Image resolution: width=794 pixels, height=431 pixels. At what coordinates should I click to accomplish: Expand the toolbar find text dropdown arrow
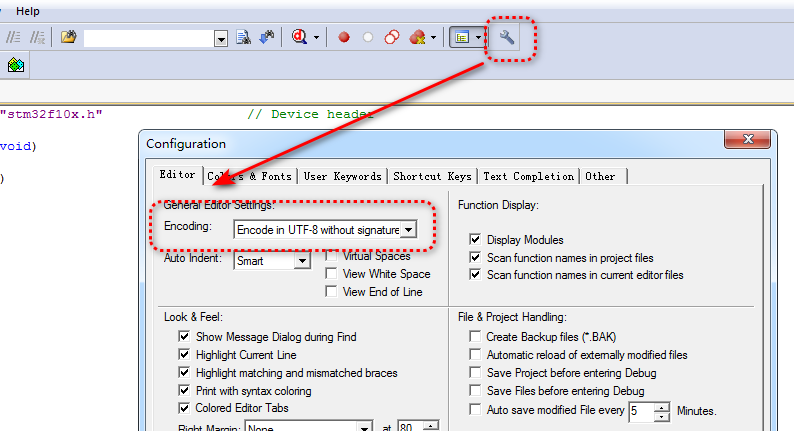coord(221,38)
